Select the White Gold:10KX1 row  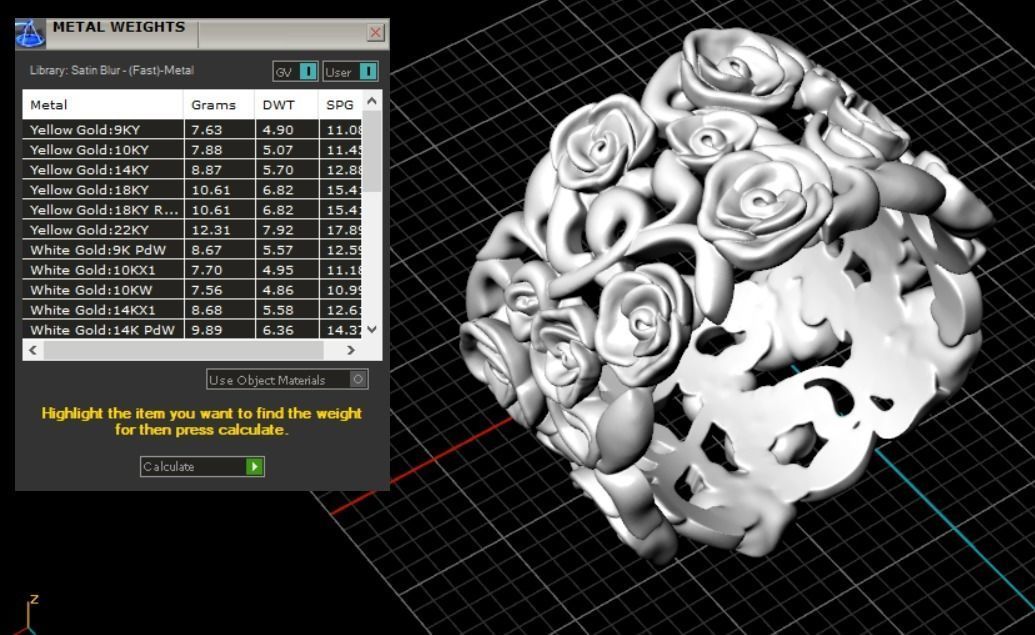pos(192,270)
